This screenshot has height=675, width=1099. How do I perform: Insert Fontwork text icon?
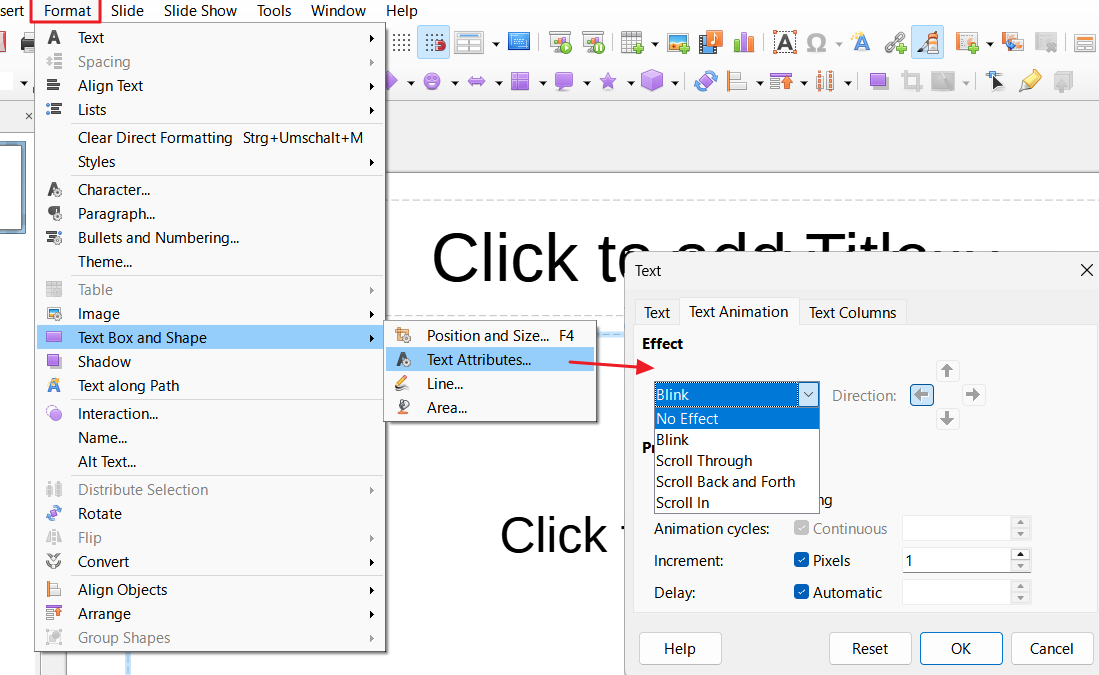(860, 43)
